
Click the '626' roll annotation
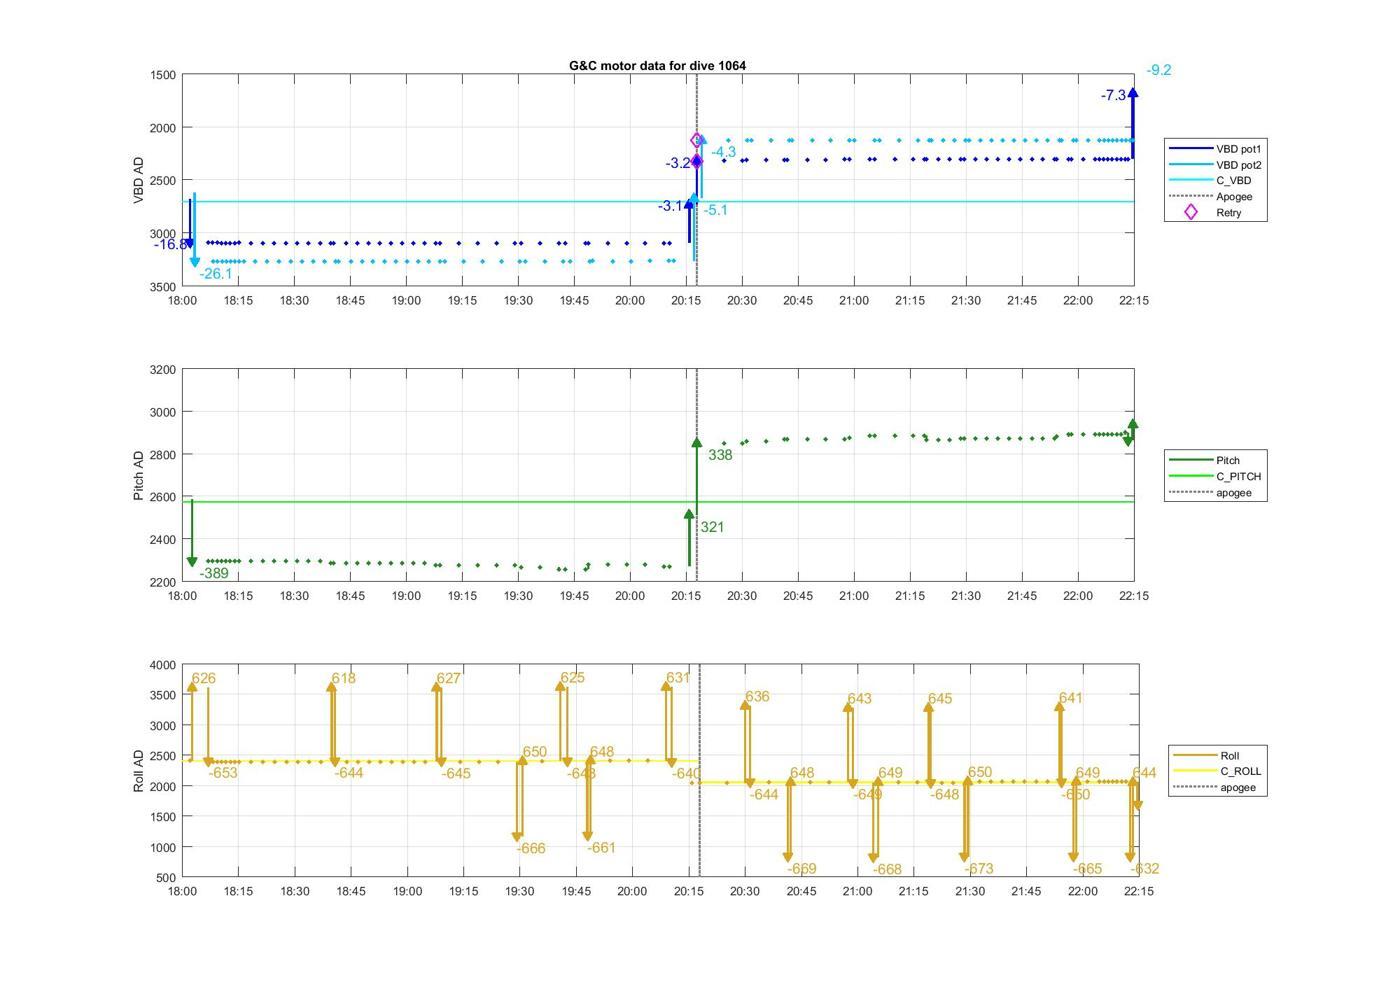204,678
